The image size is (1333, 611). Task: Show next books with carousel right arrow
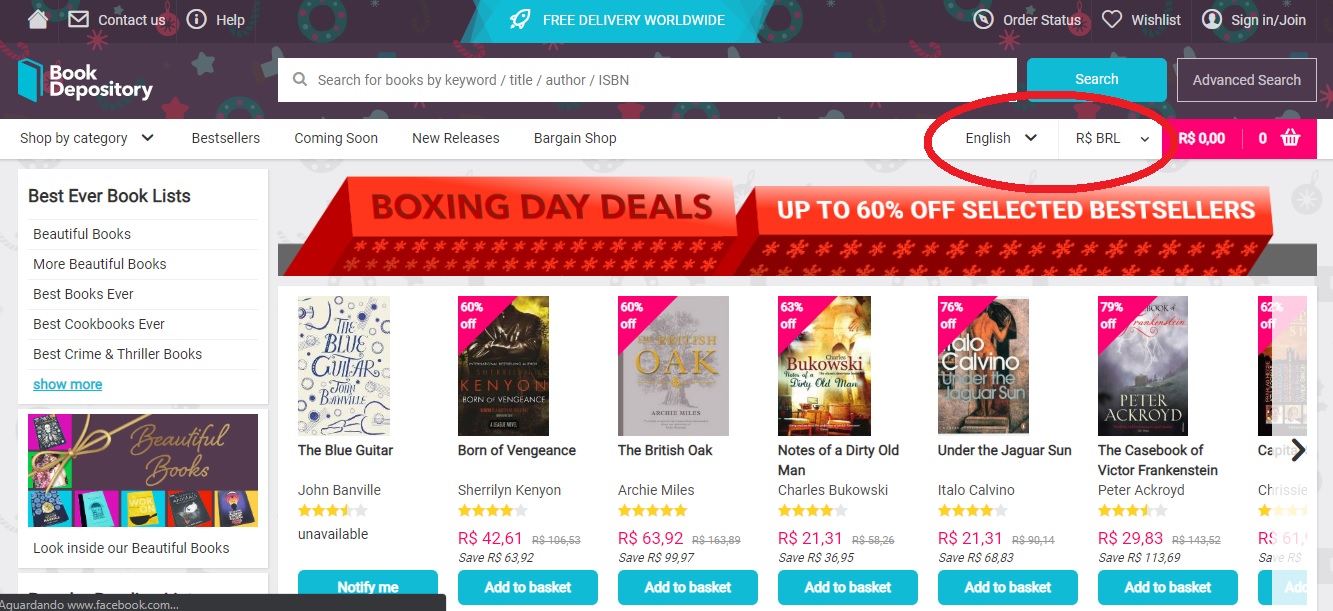(1298, 450)
